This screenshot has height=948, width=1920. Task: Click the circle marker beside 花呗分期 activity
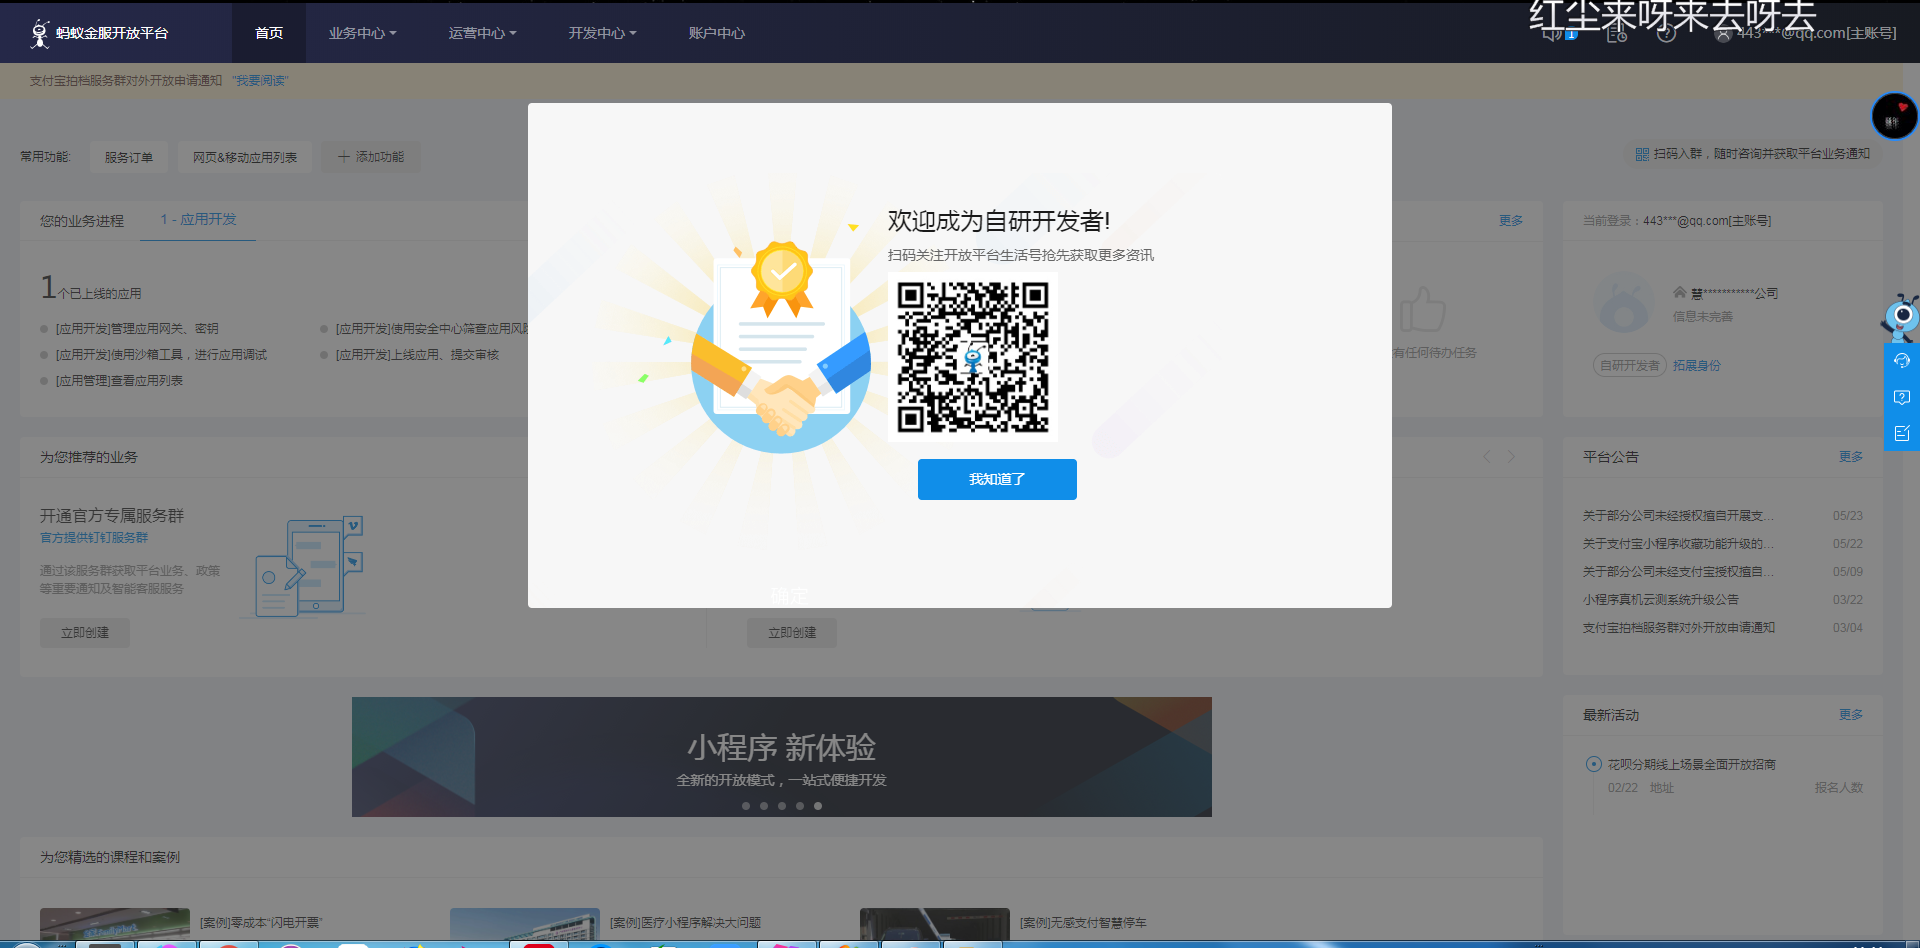(1594, 764)
